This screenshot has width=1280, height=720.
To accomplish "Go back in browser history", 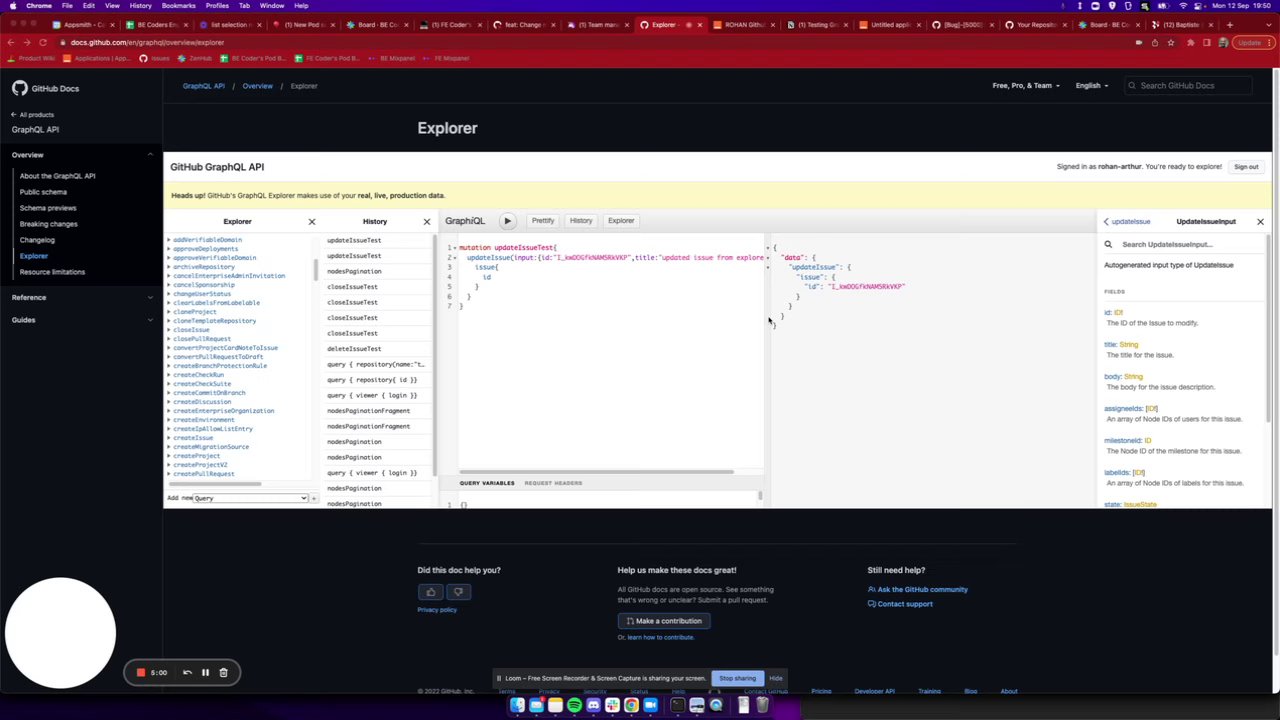I will [10, 42].
